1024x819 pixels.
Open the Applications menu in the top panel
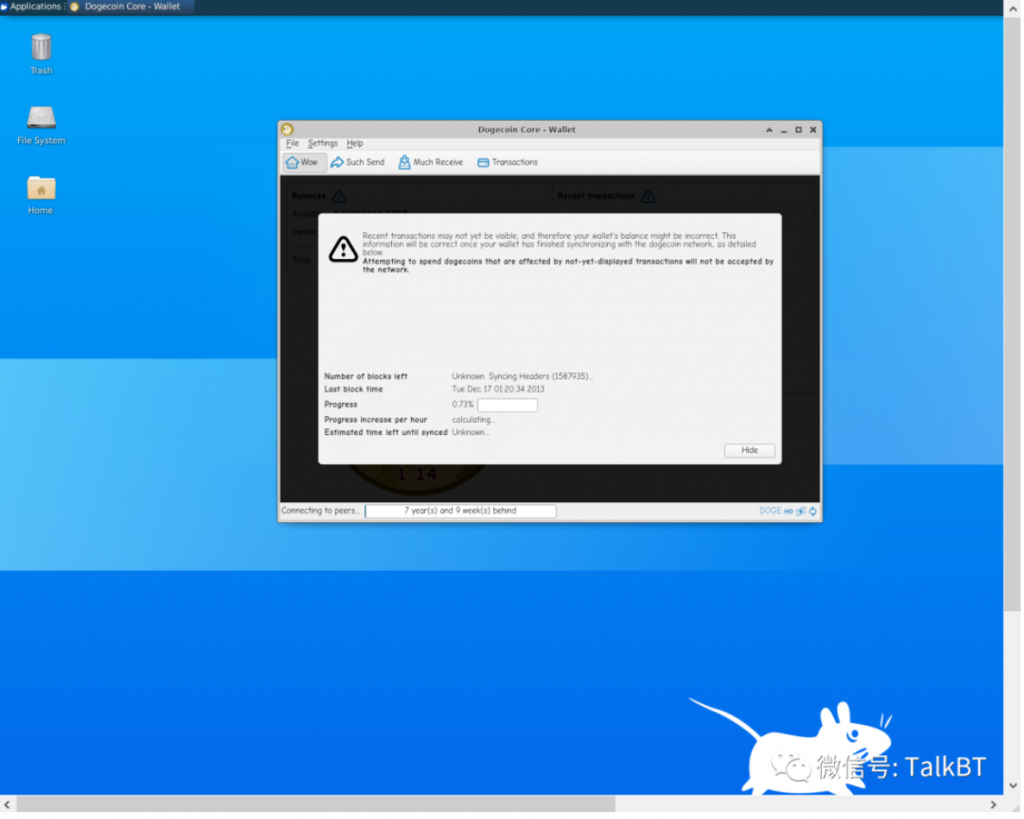pyautogui.click(x=31, y=7)
